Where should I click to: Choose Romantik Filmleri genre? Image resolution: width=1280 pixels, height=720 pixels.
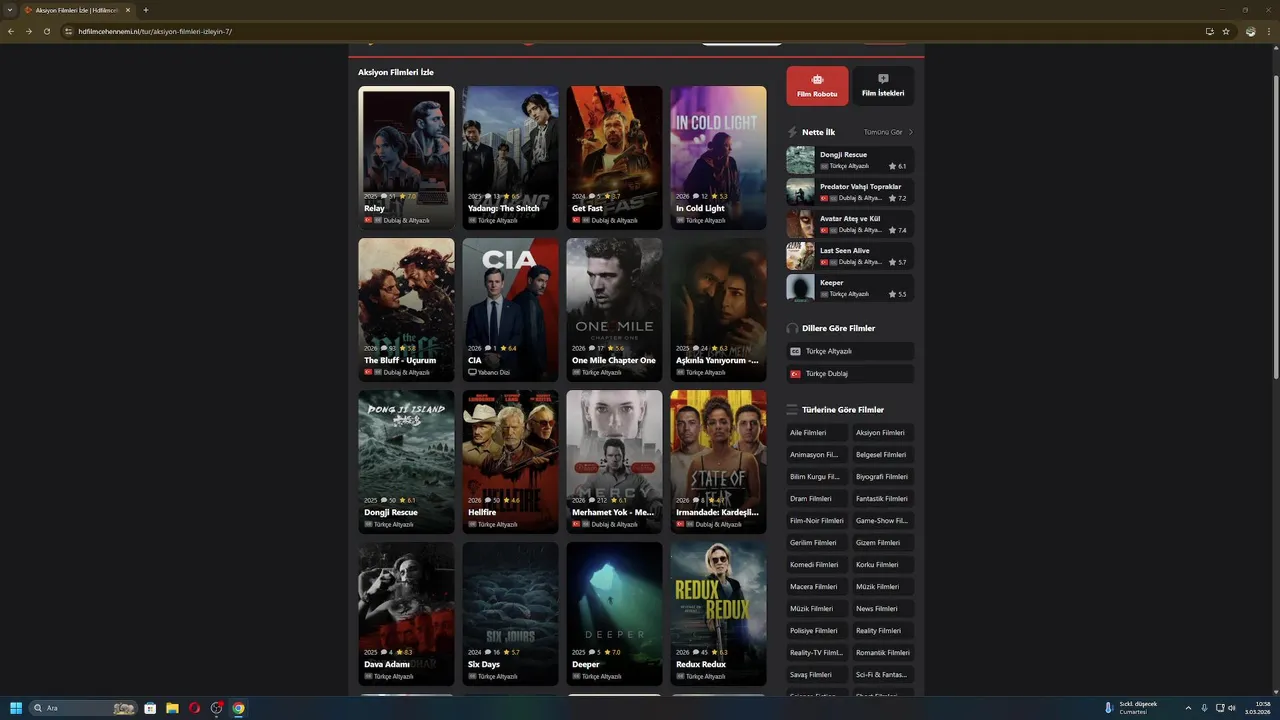pos(883,653)
